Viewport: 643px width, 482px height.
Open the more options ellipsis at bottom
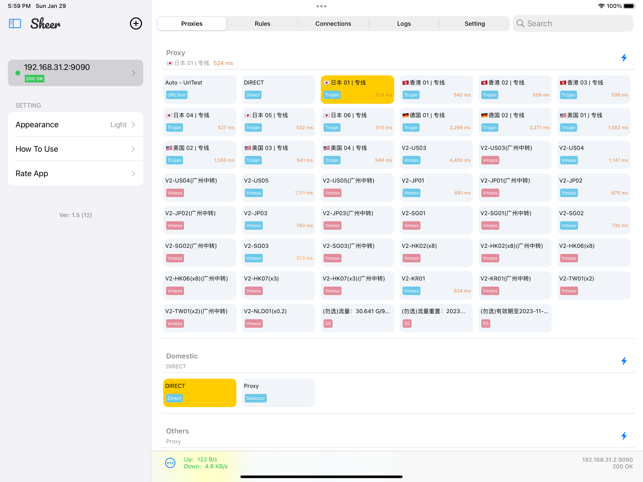point(170,463)
